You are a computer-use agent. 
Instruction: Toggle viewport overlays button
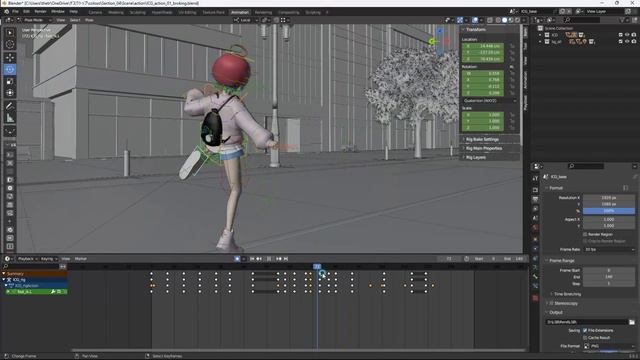[x=475, y=20]
